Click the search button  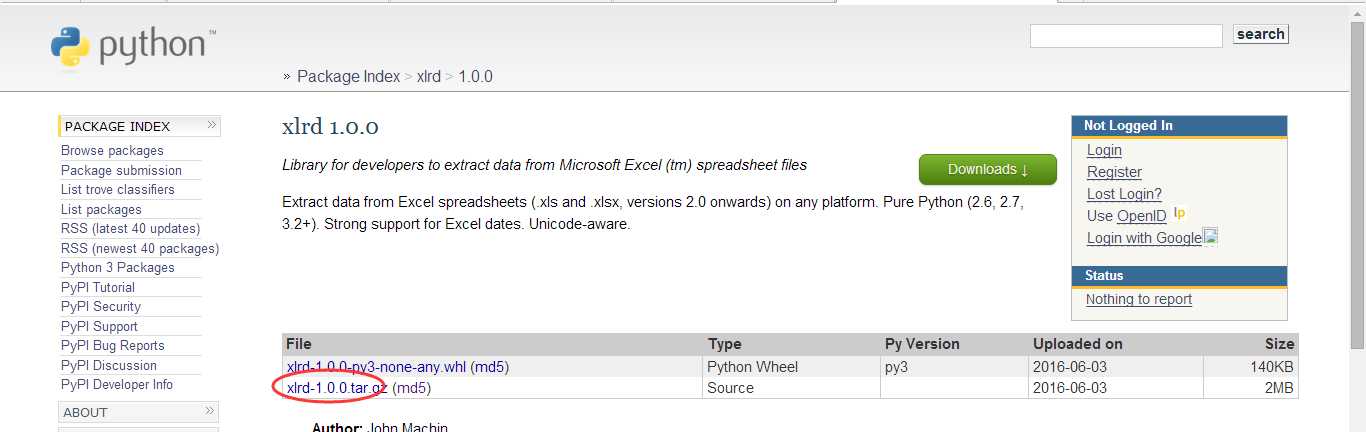(1260, 34)
